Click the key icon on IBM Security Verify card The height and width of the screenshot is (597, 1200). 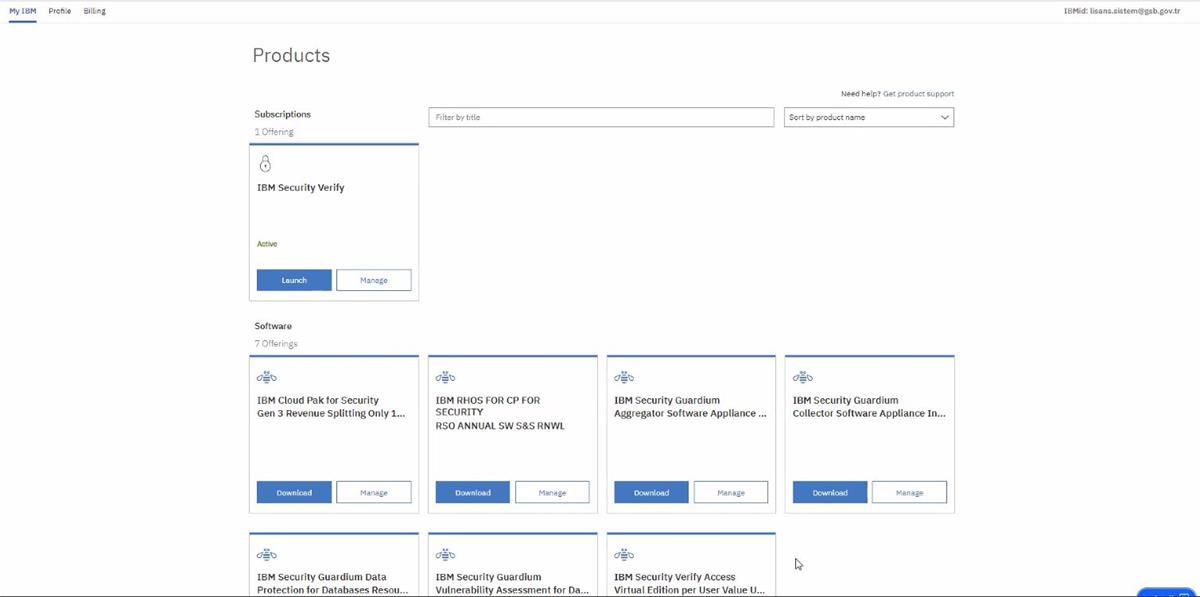pos(265,162)
